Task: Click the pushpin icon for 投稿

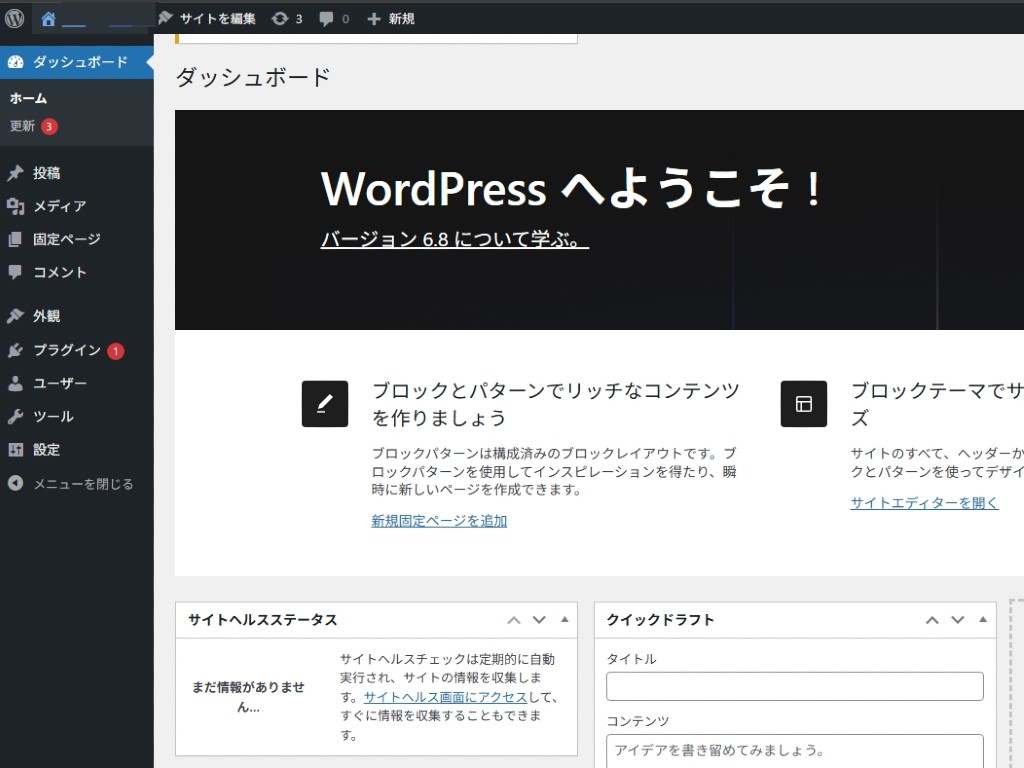Action: 16,173
